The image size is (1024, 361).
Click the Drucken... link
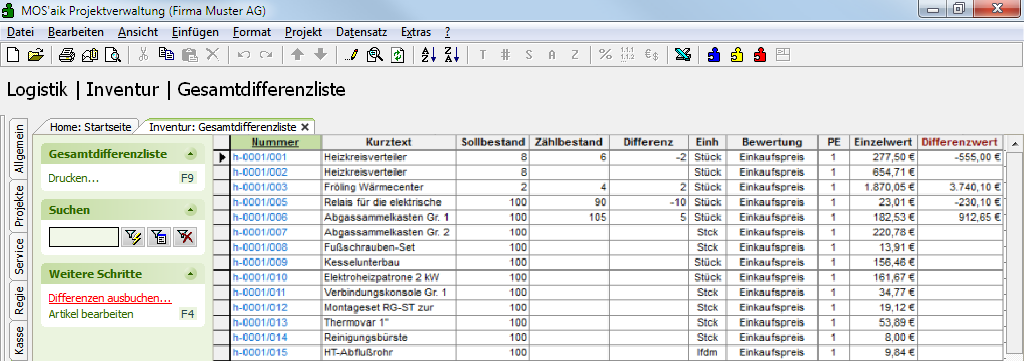coord(74,178)
